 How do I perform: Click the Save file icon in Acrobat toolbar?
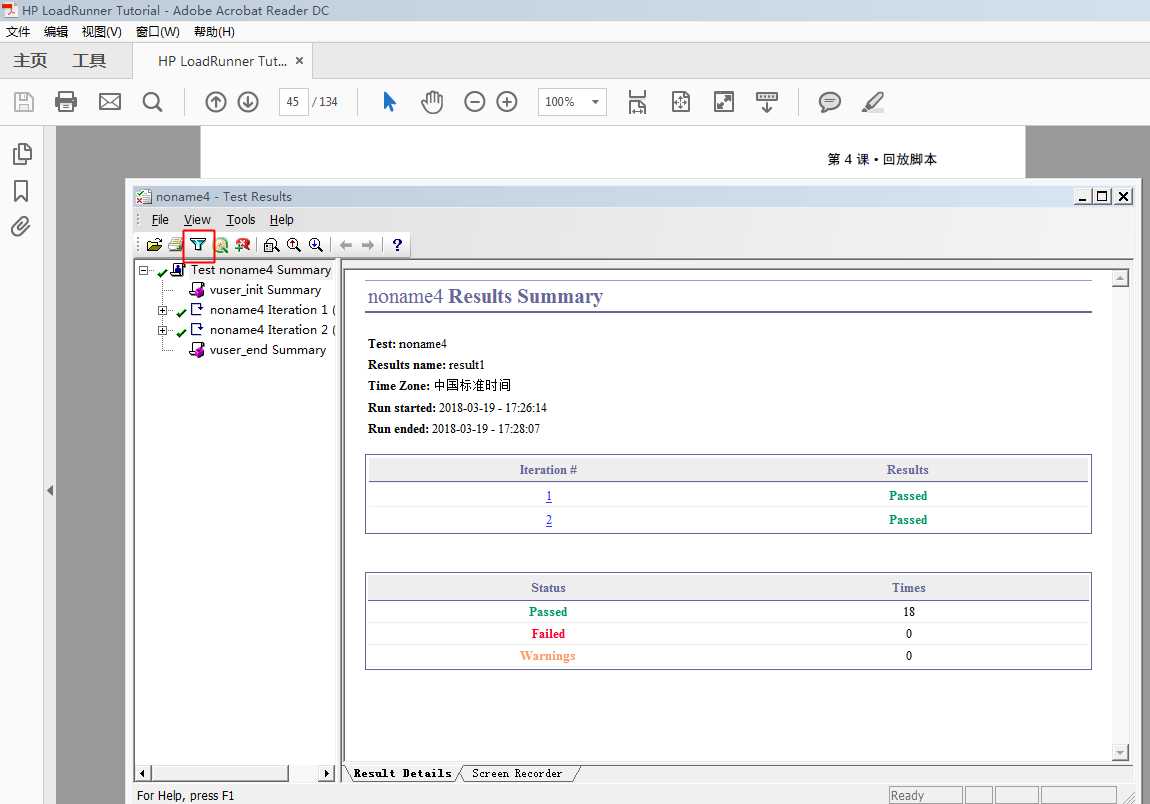click(x=23, y=101)
